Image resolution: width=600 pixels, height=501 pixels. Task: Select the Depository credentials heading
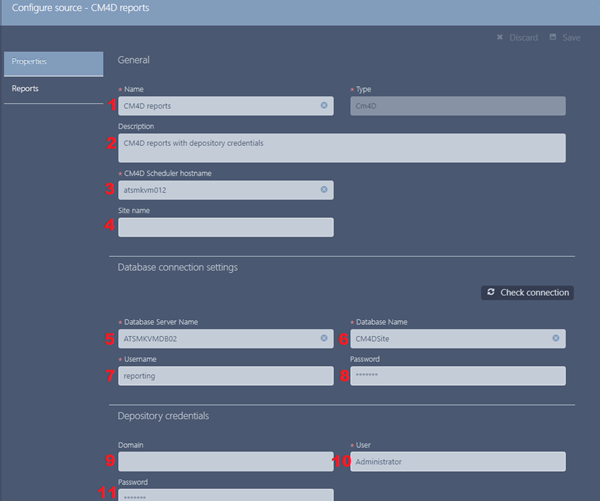click(x=163, y=416)
